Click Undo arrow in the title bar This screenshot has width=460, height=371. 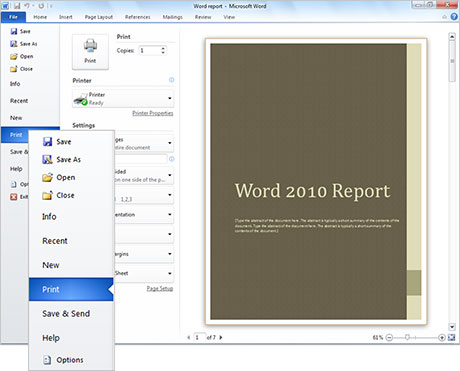27,6
